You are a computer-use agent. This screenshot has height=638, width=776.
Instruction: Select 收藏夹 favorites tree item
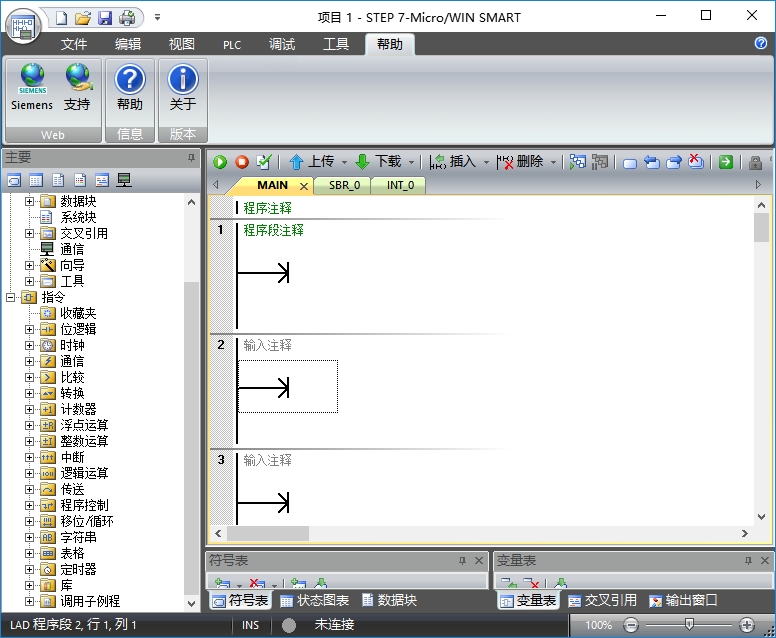pos(78,313)
